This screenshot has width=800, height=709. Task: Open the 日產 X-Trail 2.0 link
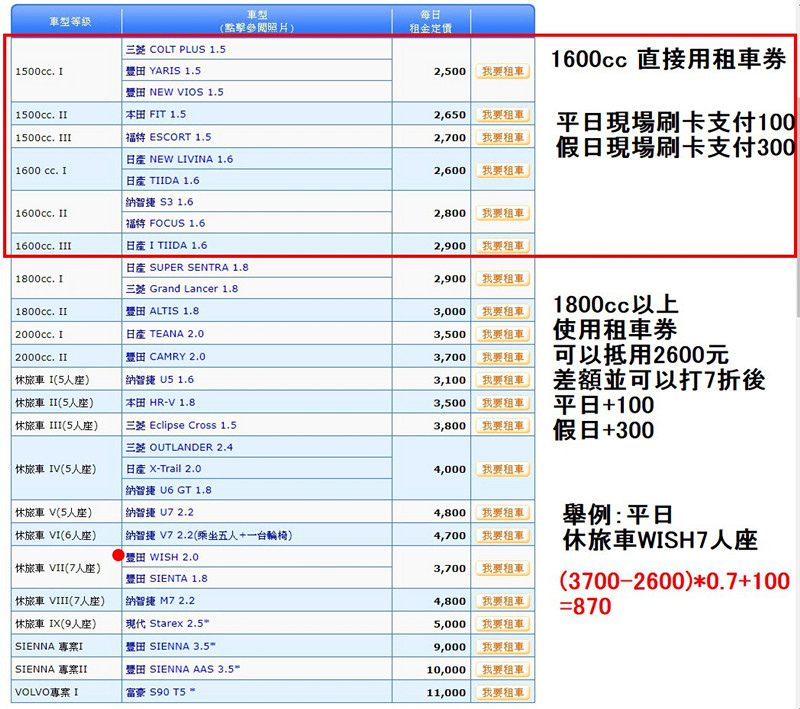pyautogui.click(x=163, y=469)
